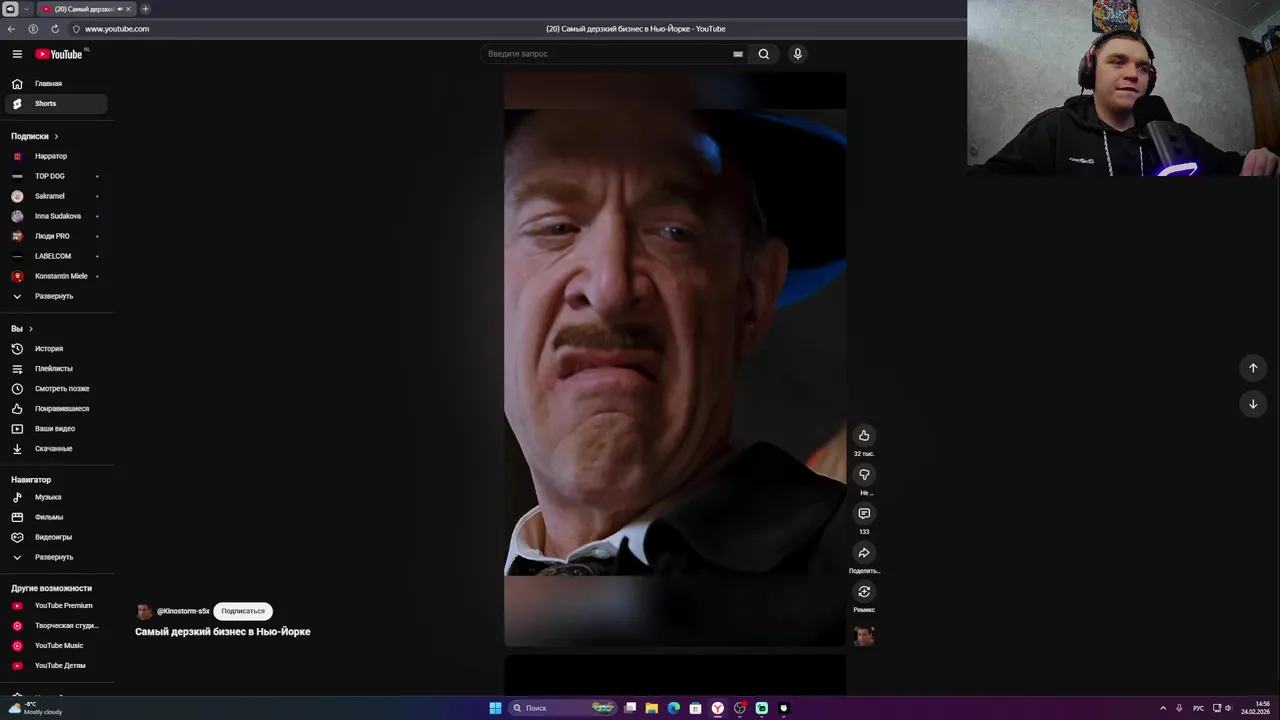Open История watch history
Viewport: 1280px width, 720px height.
point(56,349)
